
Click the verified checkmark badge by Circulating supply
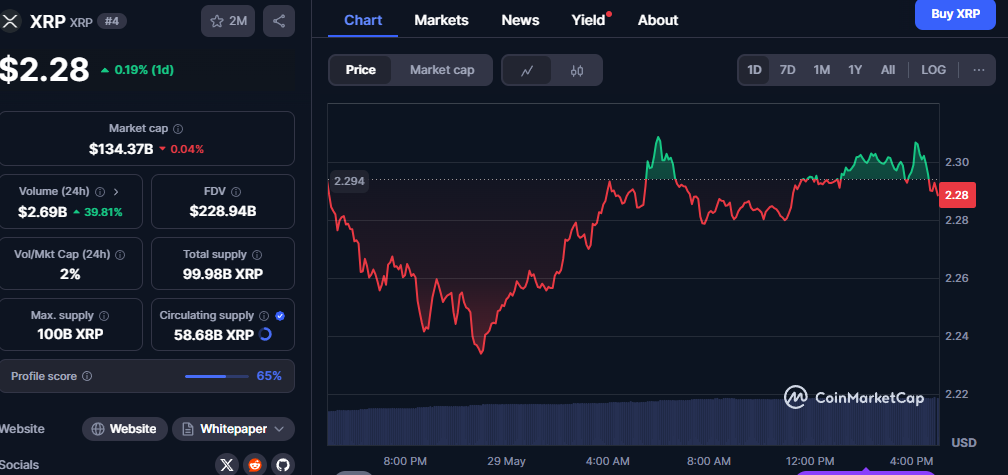pos(280,316)
